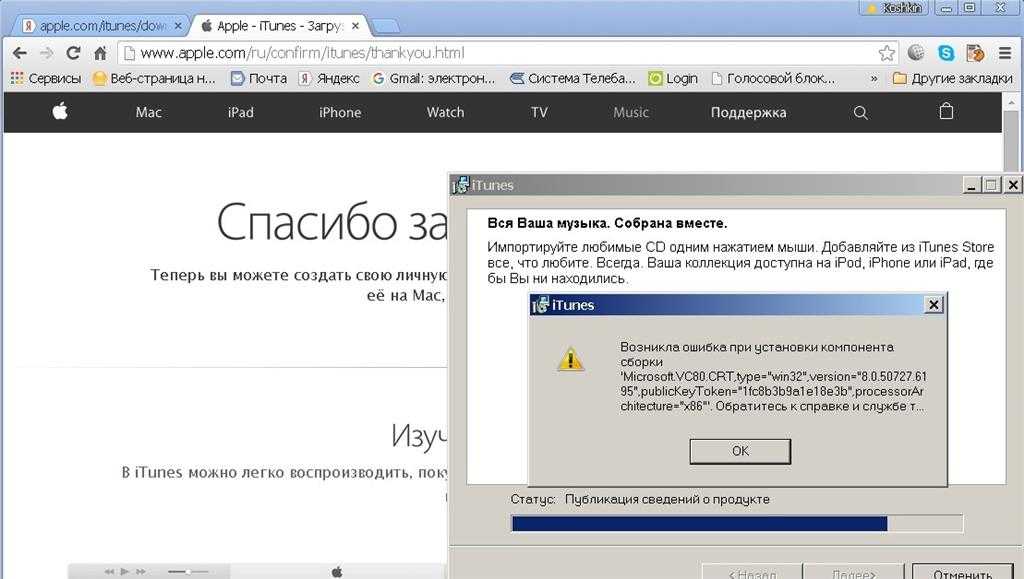Click OK in the error dialog

click(740, 451)
